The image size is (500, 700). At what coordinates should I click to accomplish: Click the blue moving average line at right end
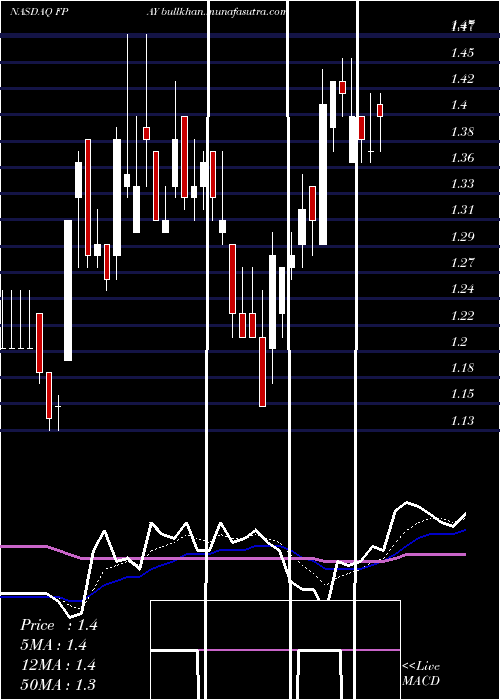pyautogui.click(x=460, y=532)
